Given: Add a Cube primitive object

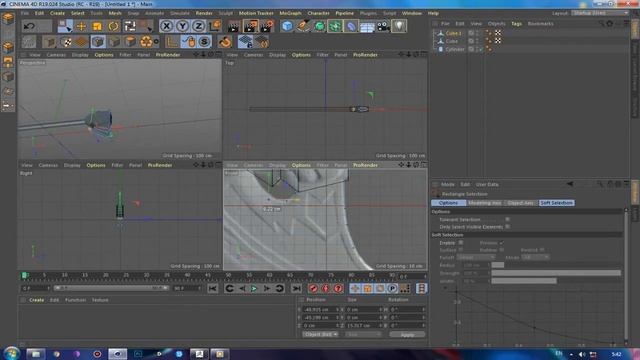Looking at the screenshot, I should [x=287, y=26].
